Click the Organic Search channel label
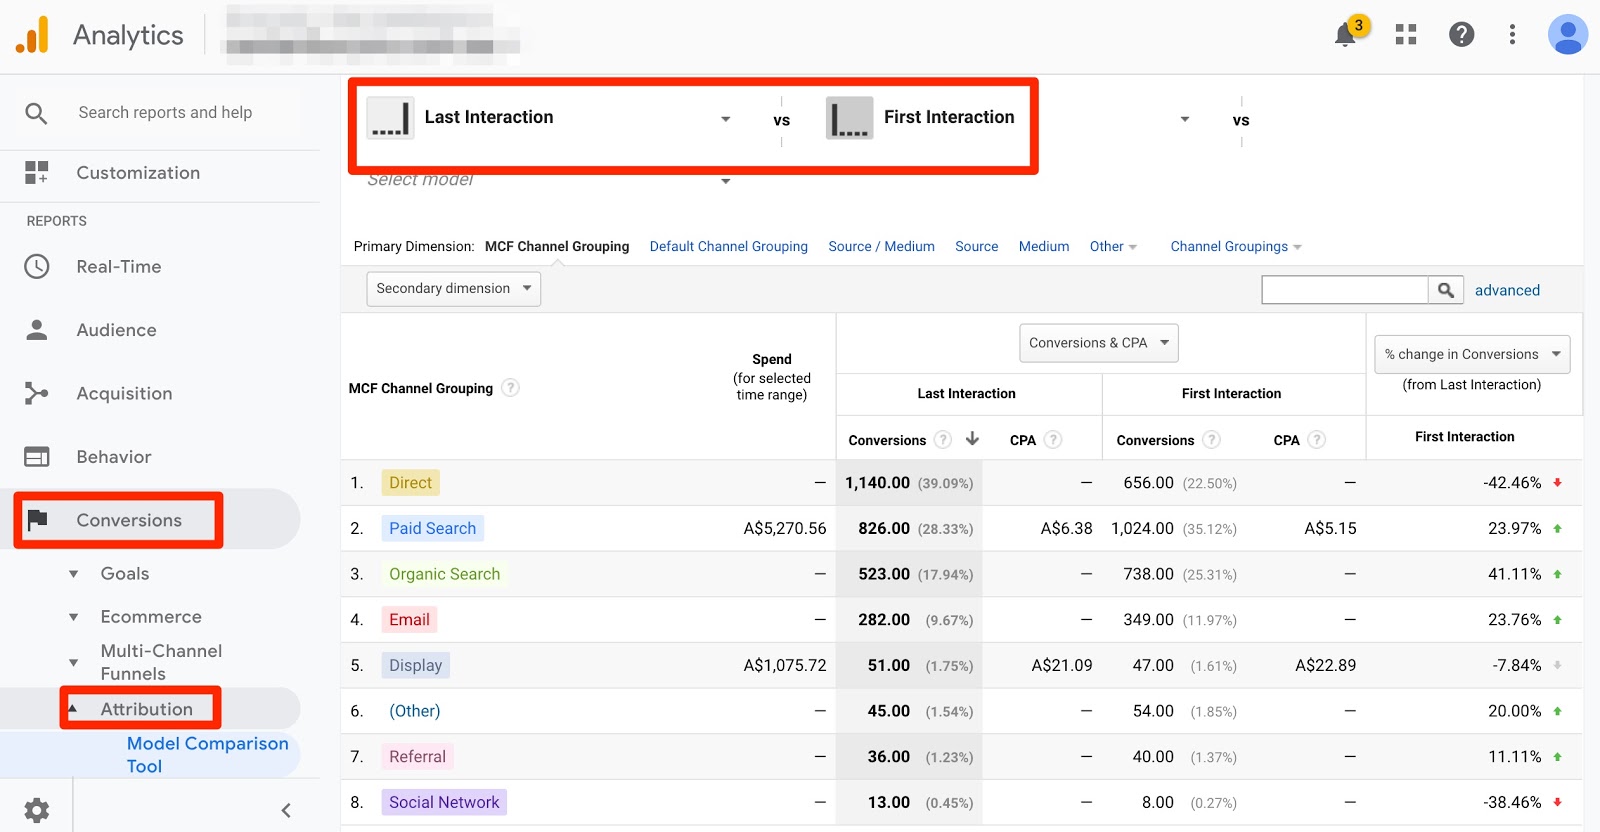1600x832 pixels. click(x=444, y=574)
